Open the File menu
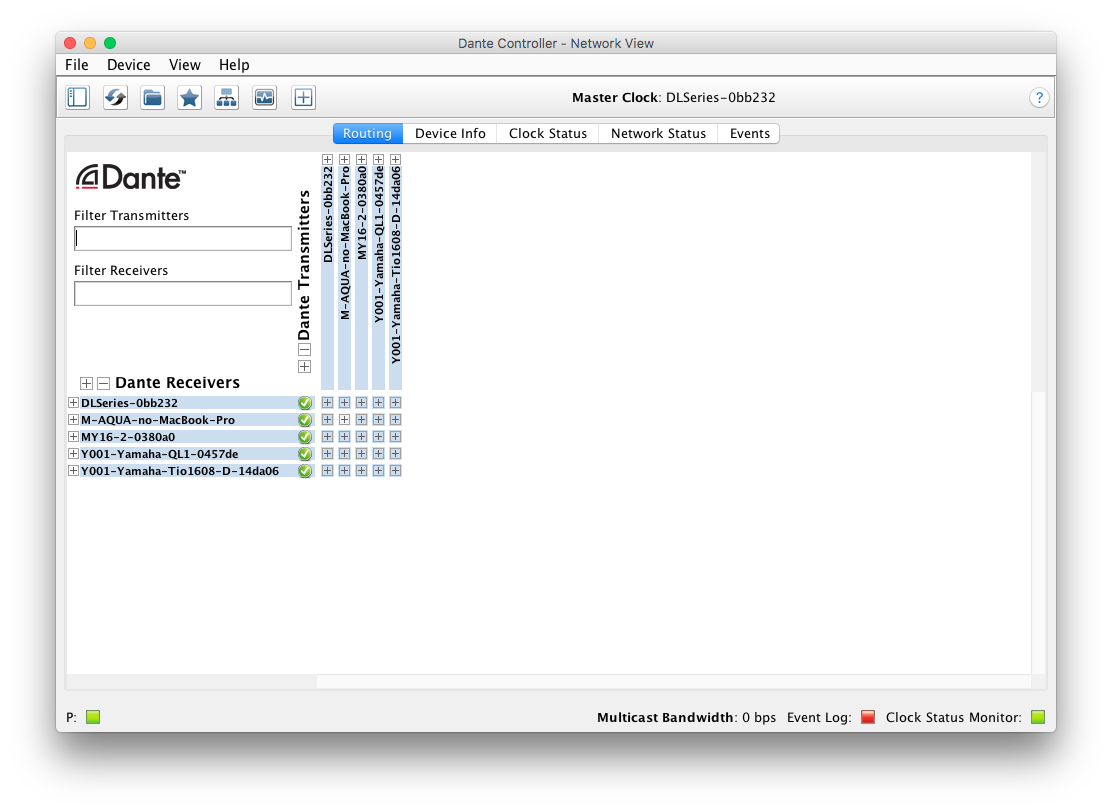 77,65
